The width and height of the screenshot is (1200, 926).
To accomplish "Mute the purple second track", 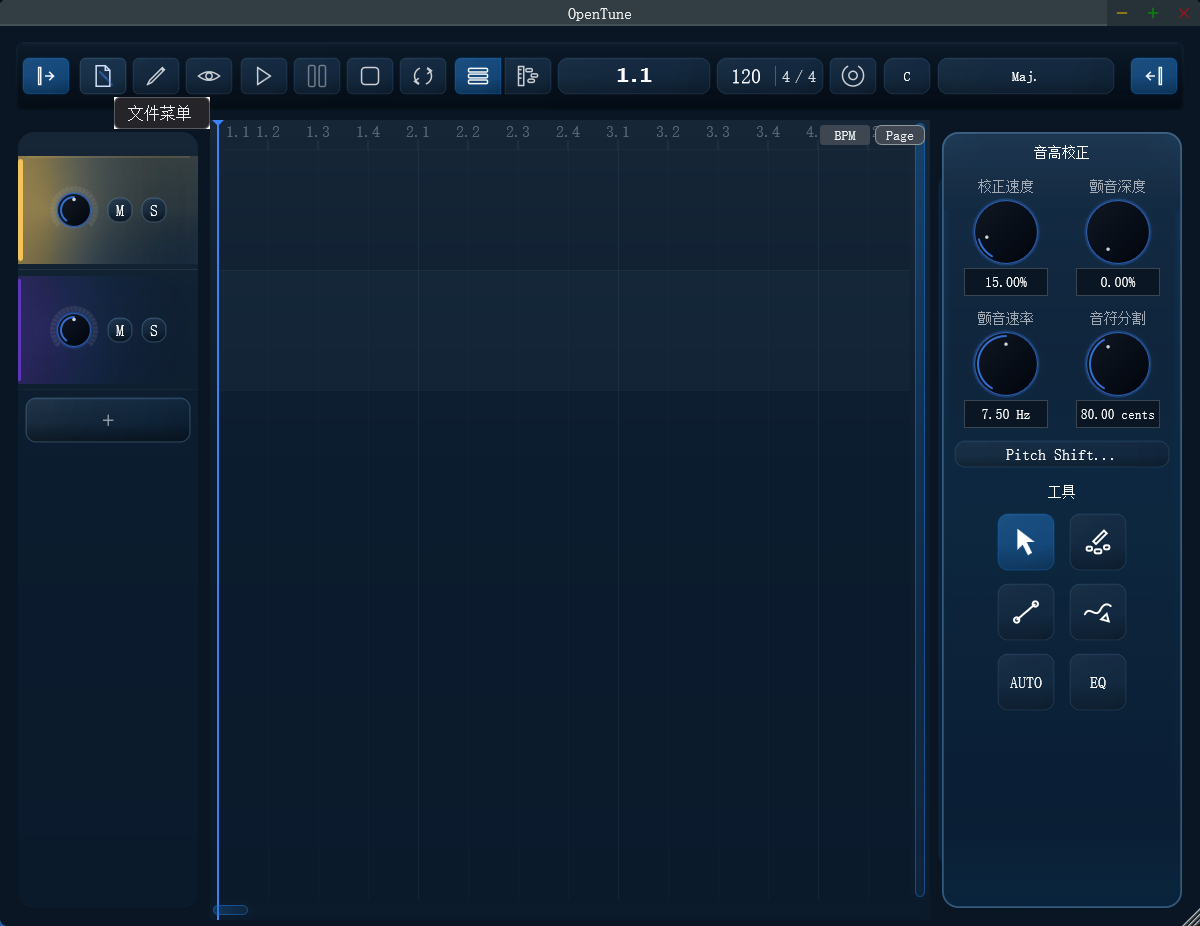I will 120,330.
